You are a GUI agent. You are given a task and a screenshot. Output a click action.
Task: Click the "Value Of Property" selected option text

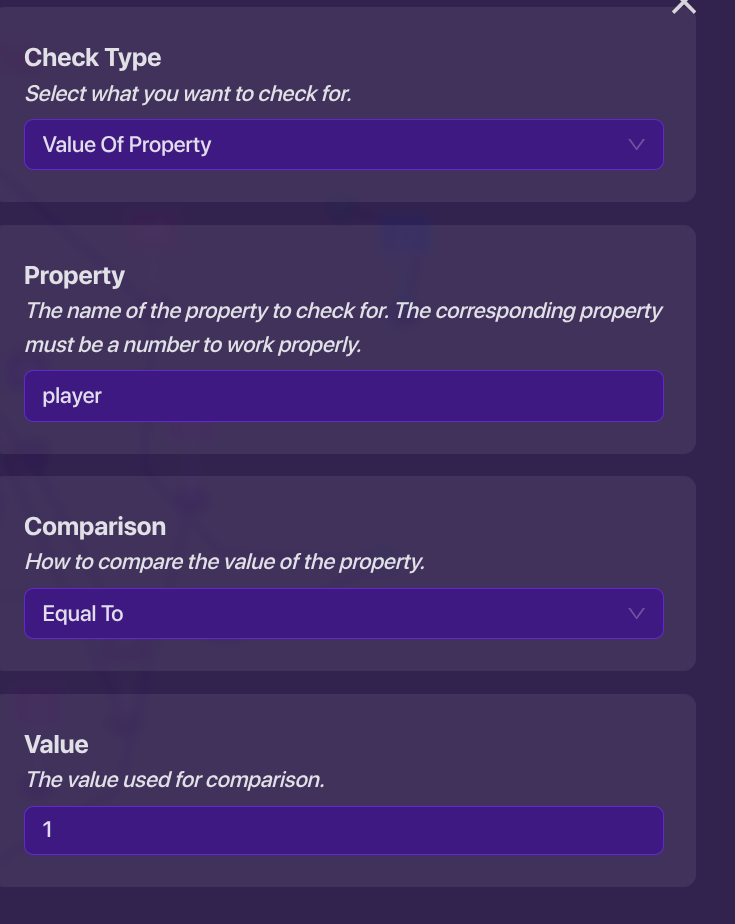click(x=127, y=145)
